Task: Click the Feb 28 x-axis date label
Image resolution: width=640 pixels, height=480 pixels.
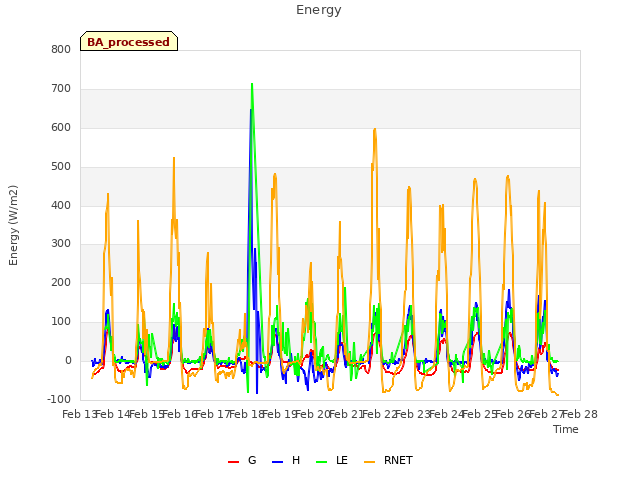Action: (x=580, y=415)
